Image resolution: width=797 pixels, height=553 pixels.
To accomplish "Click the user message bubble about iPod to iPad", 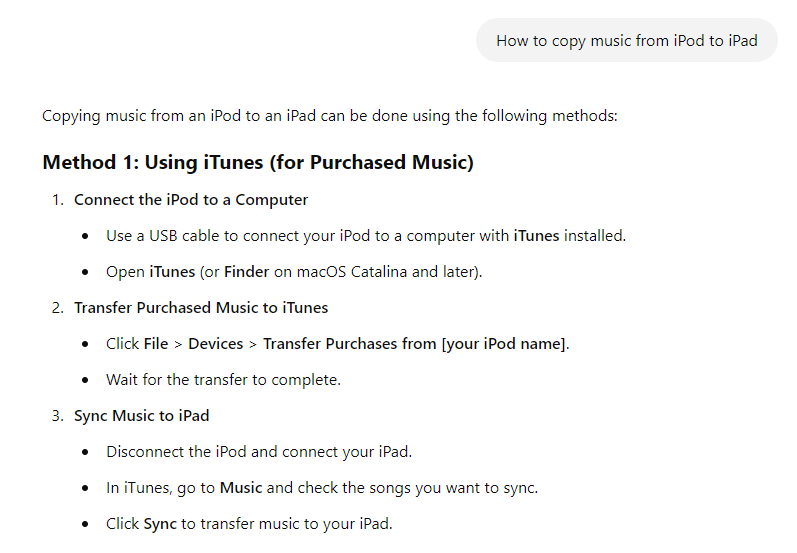I will [626, 41].
